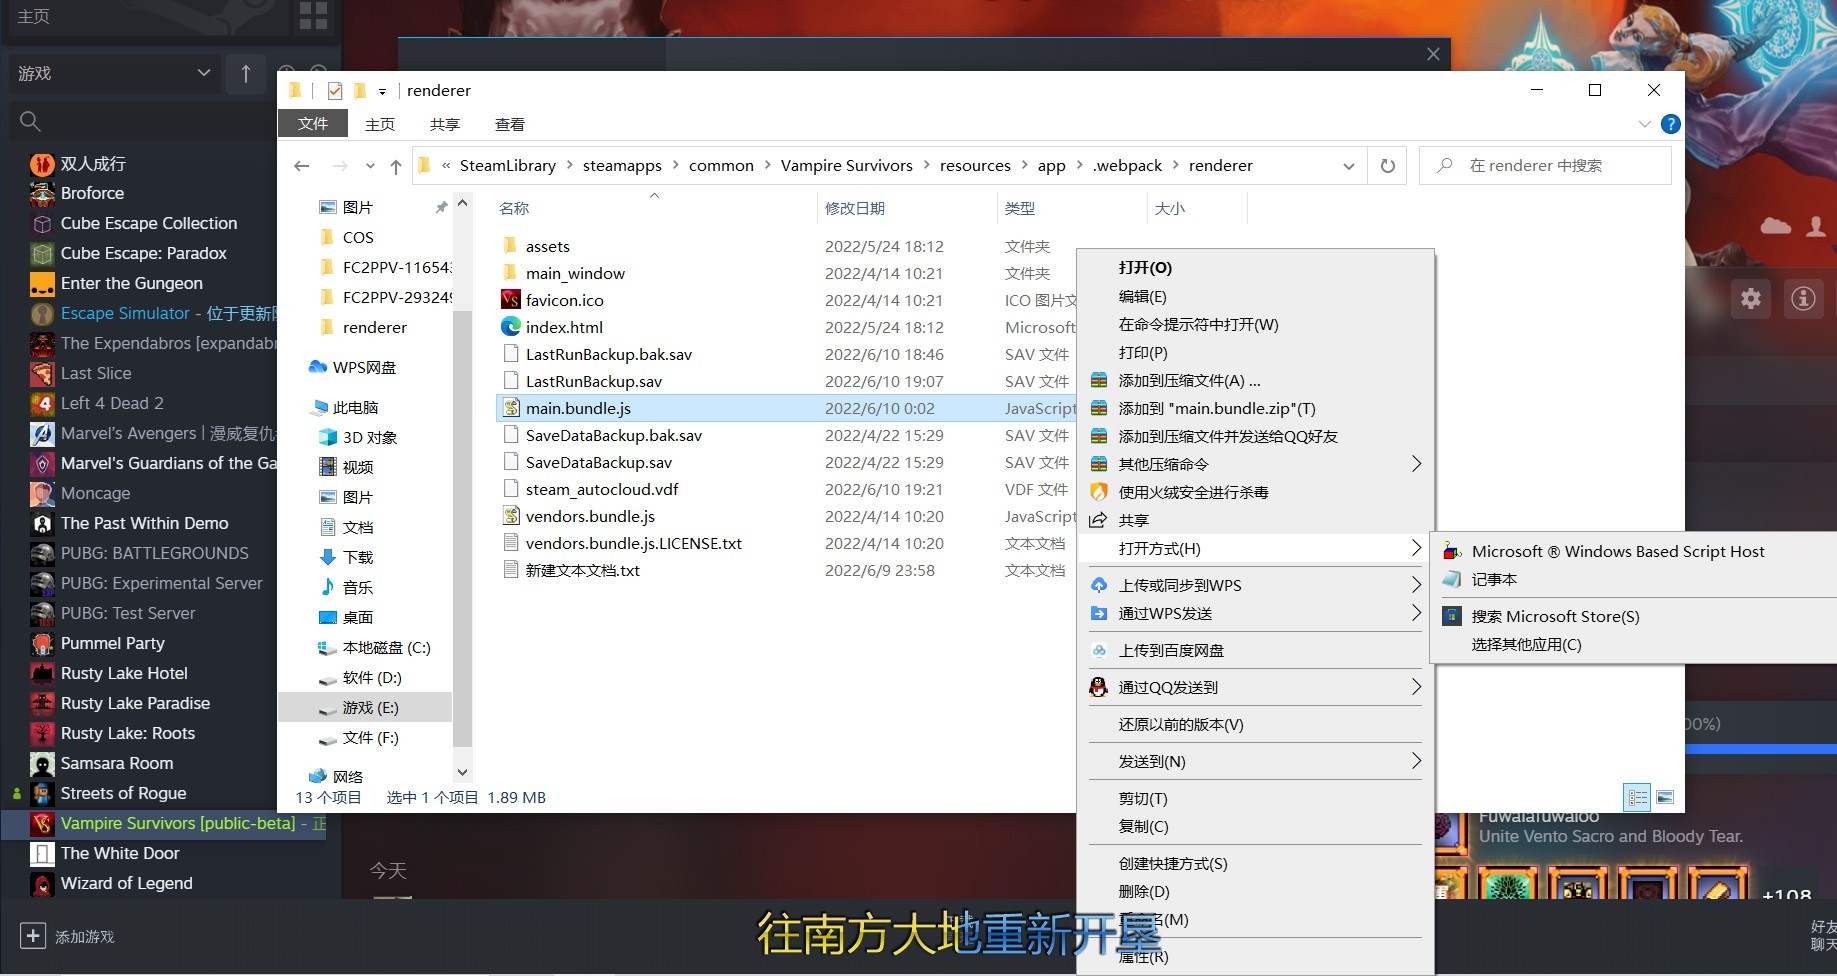Select Enter the Gungeon icon in Steam list
Screen dimensions: 1837x976
42,283
